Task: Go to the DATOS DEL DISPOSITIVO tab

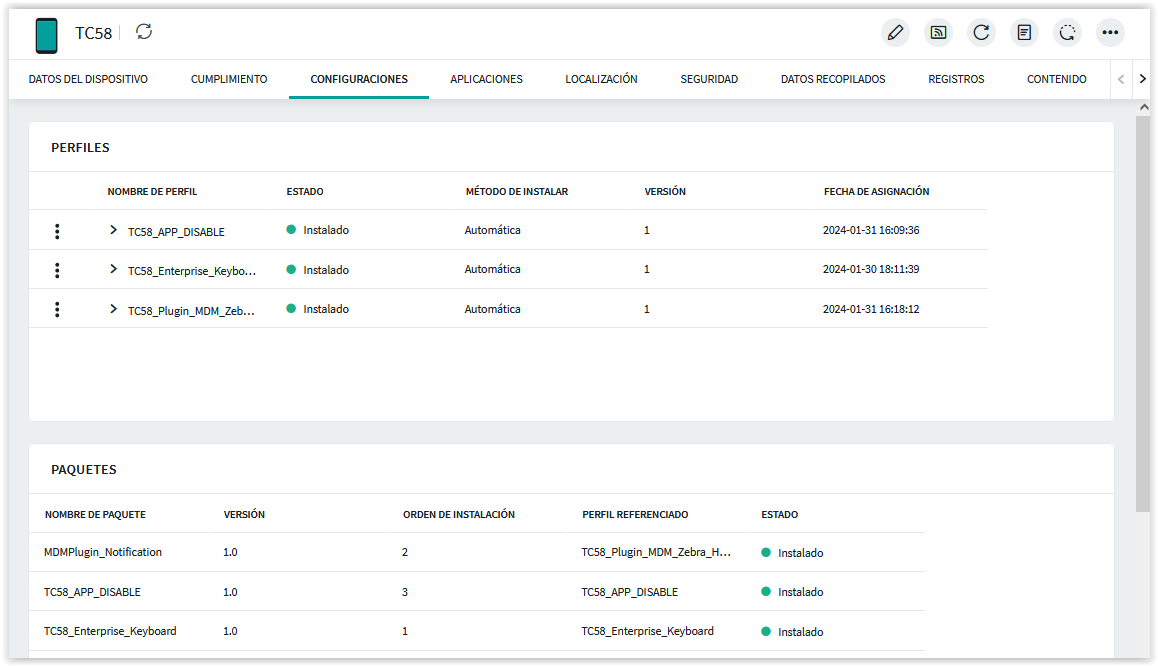Action: (88, 79)
